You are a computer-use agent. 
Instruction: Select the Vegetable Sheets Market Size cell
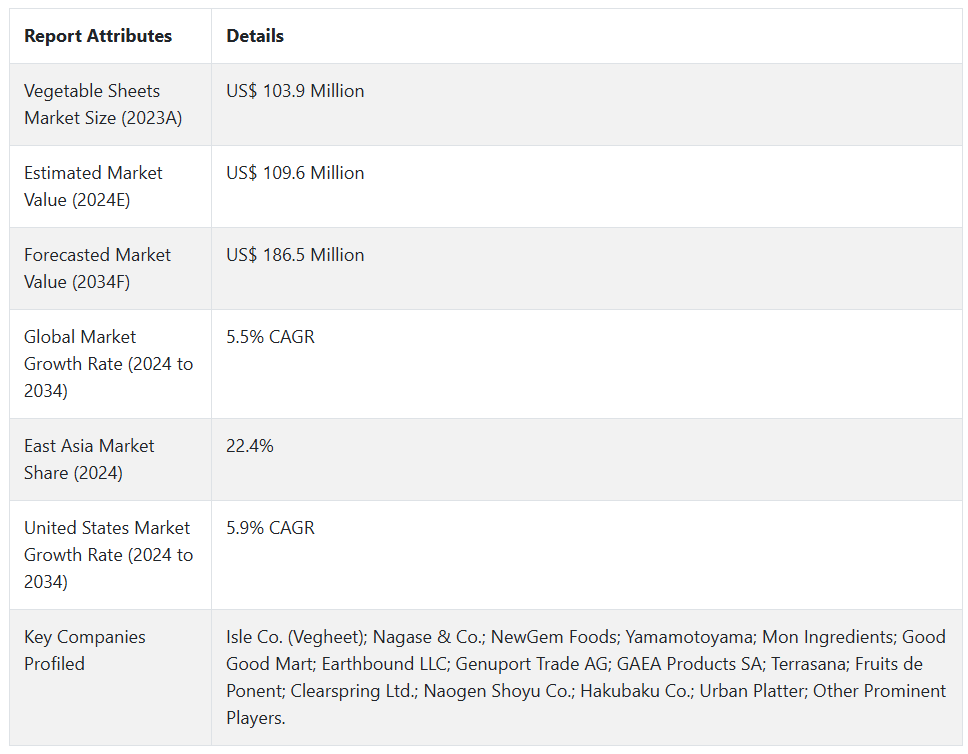coord(104,104)
